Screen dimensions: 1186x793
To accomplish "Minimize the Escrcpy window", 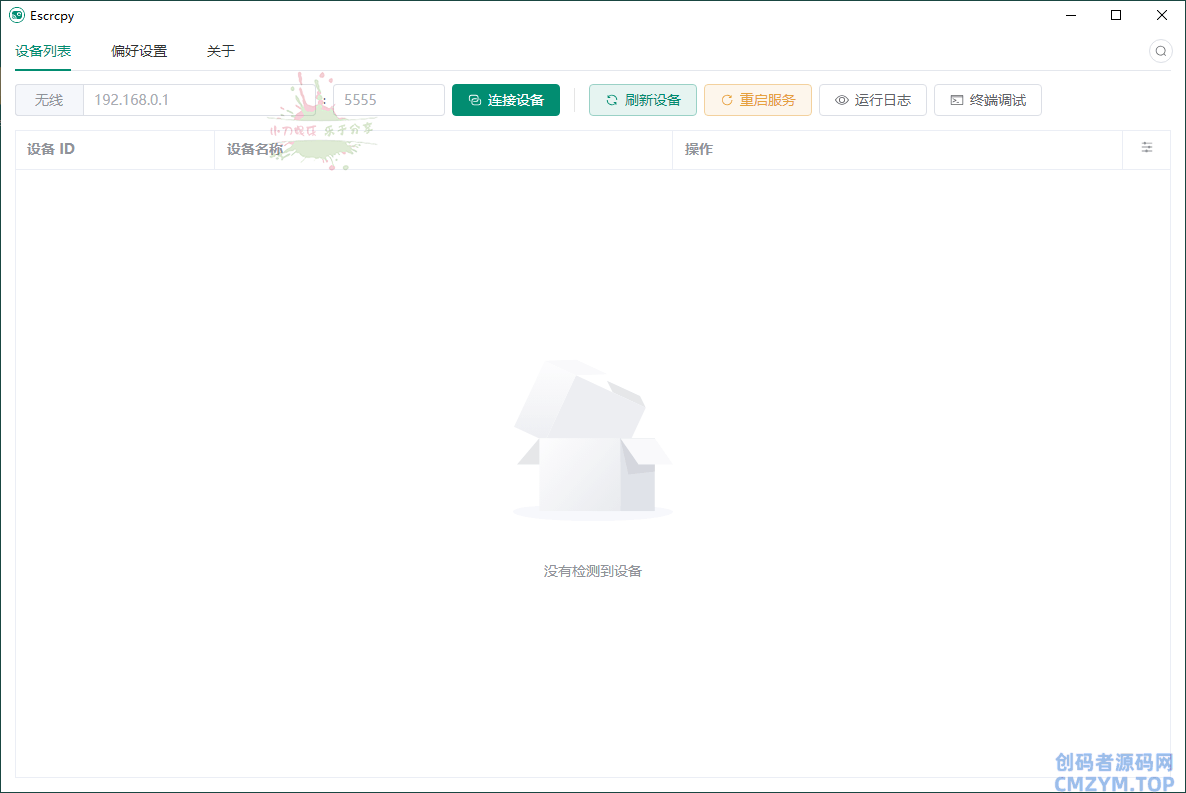I will pyautogui.click(x=1070, y=15).
